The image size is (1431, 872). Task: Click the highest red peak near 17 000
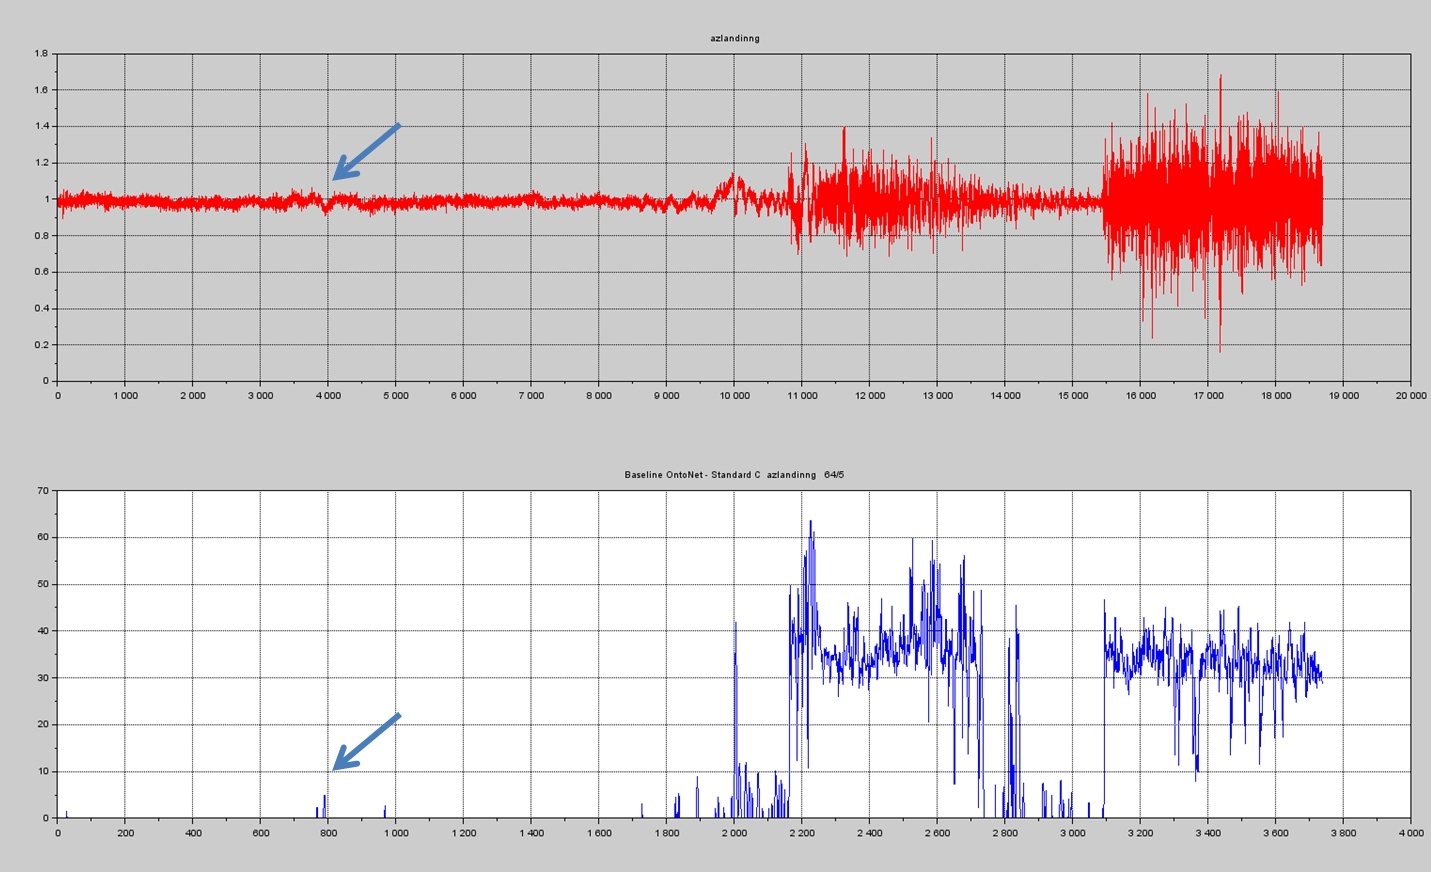(x=1220, y=76)
